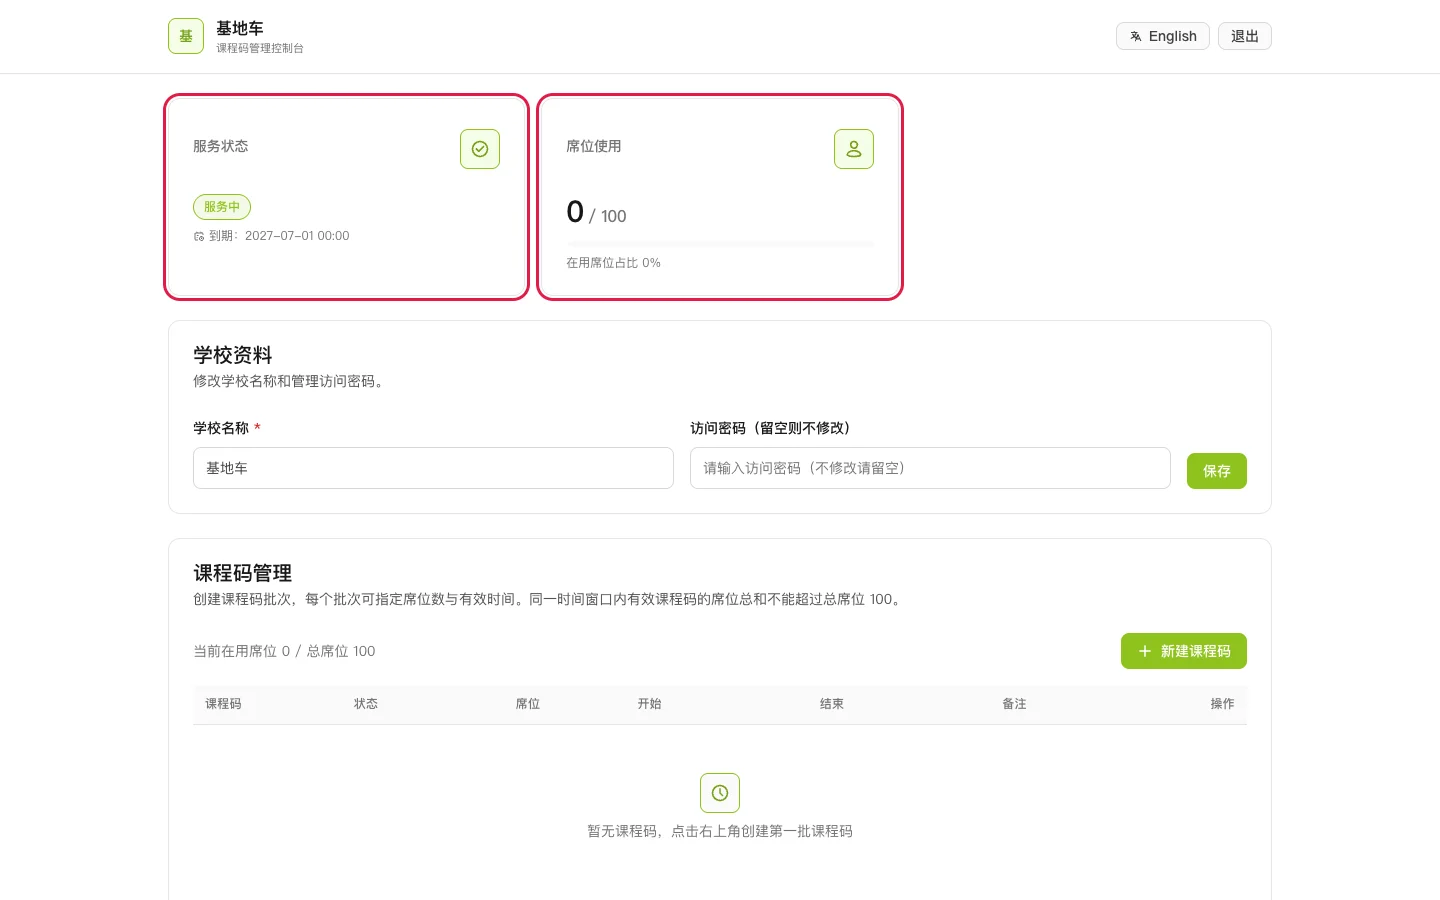Image resolution: width=1440 pixels, height=900 pixels.
Task: Click the 备注 column header
Action: pyautogui.click(x=1015, y=704)
